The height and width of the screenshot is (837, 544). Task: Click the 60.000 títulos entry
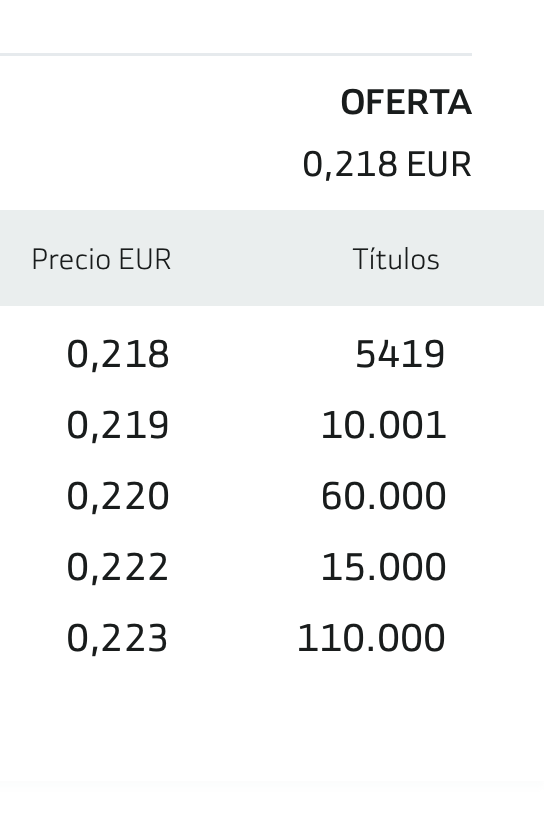point(383,496)
